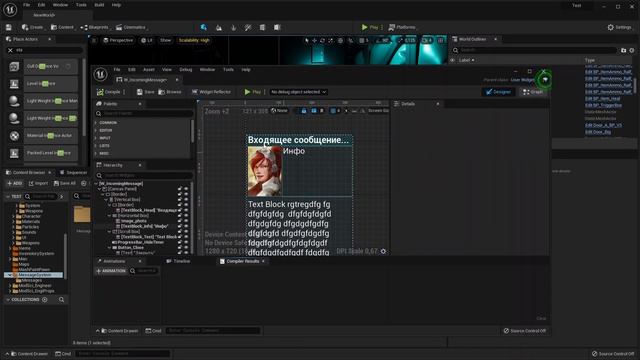
Task: Open Asset menu in widget editor
Action: 149,70
